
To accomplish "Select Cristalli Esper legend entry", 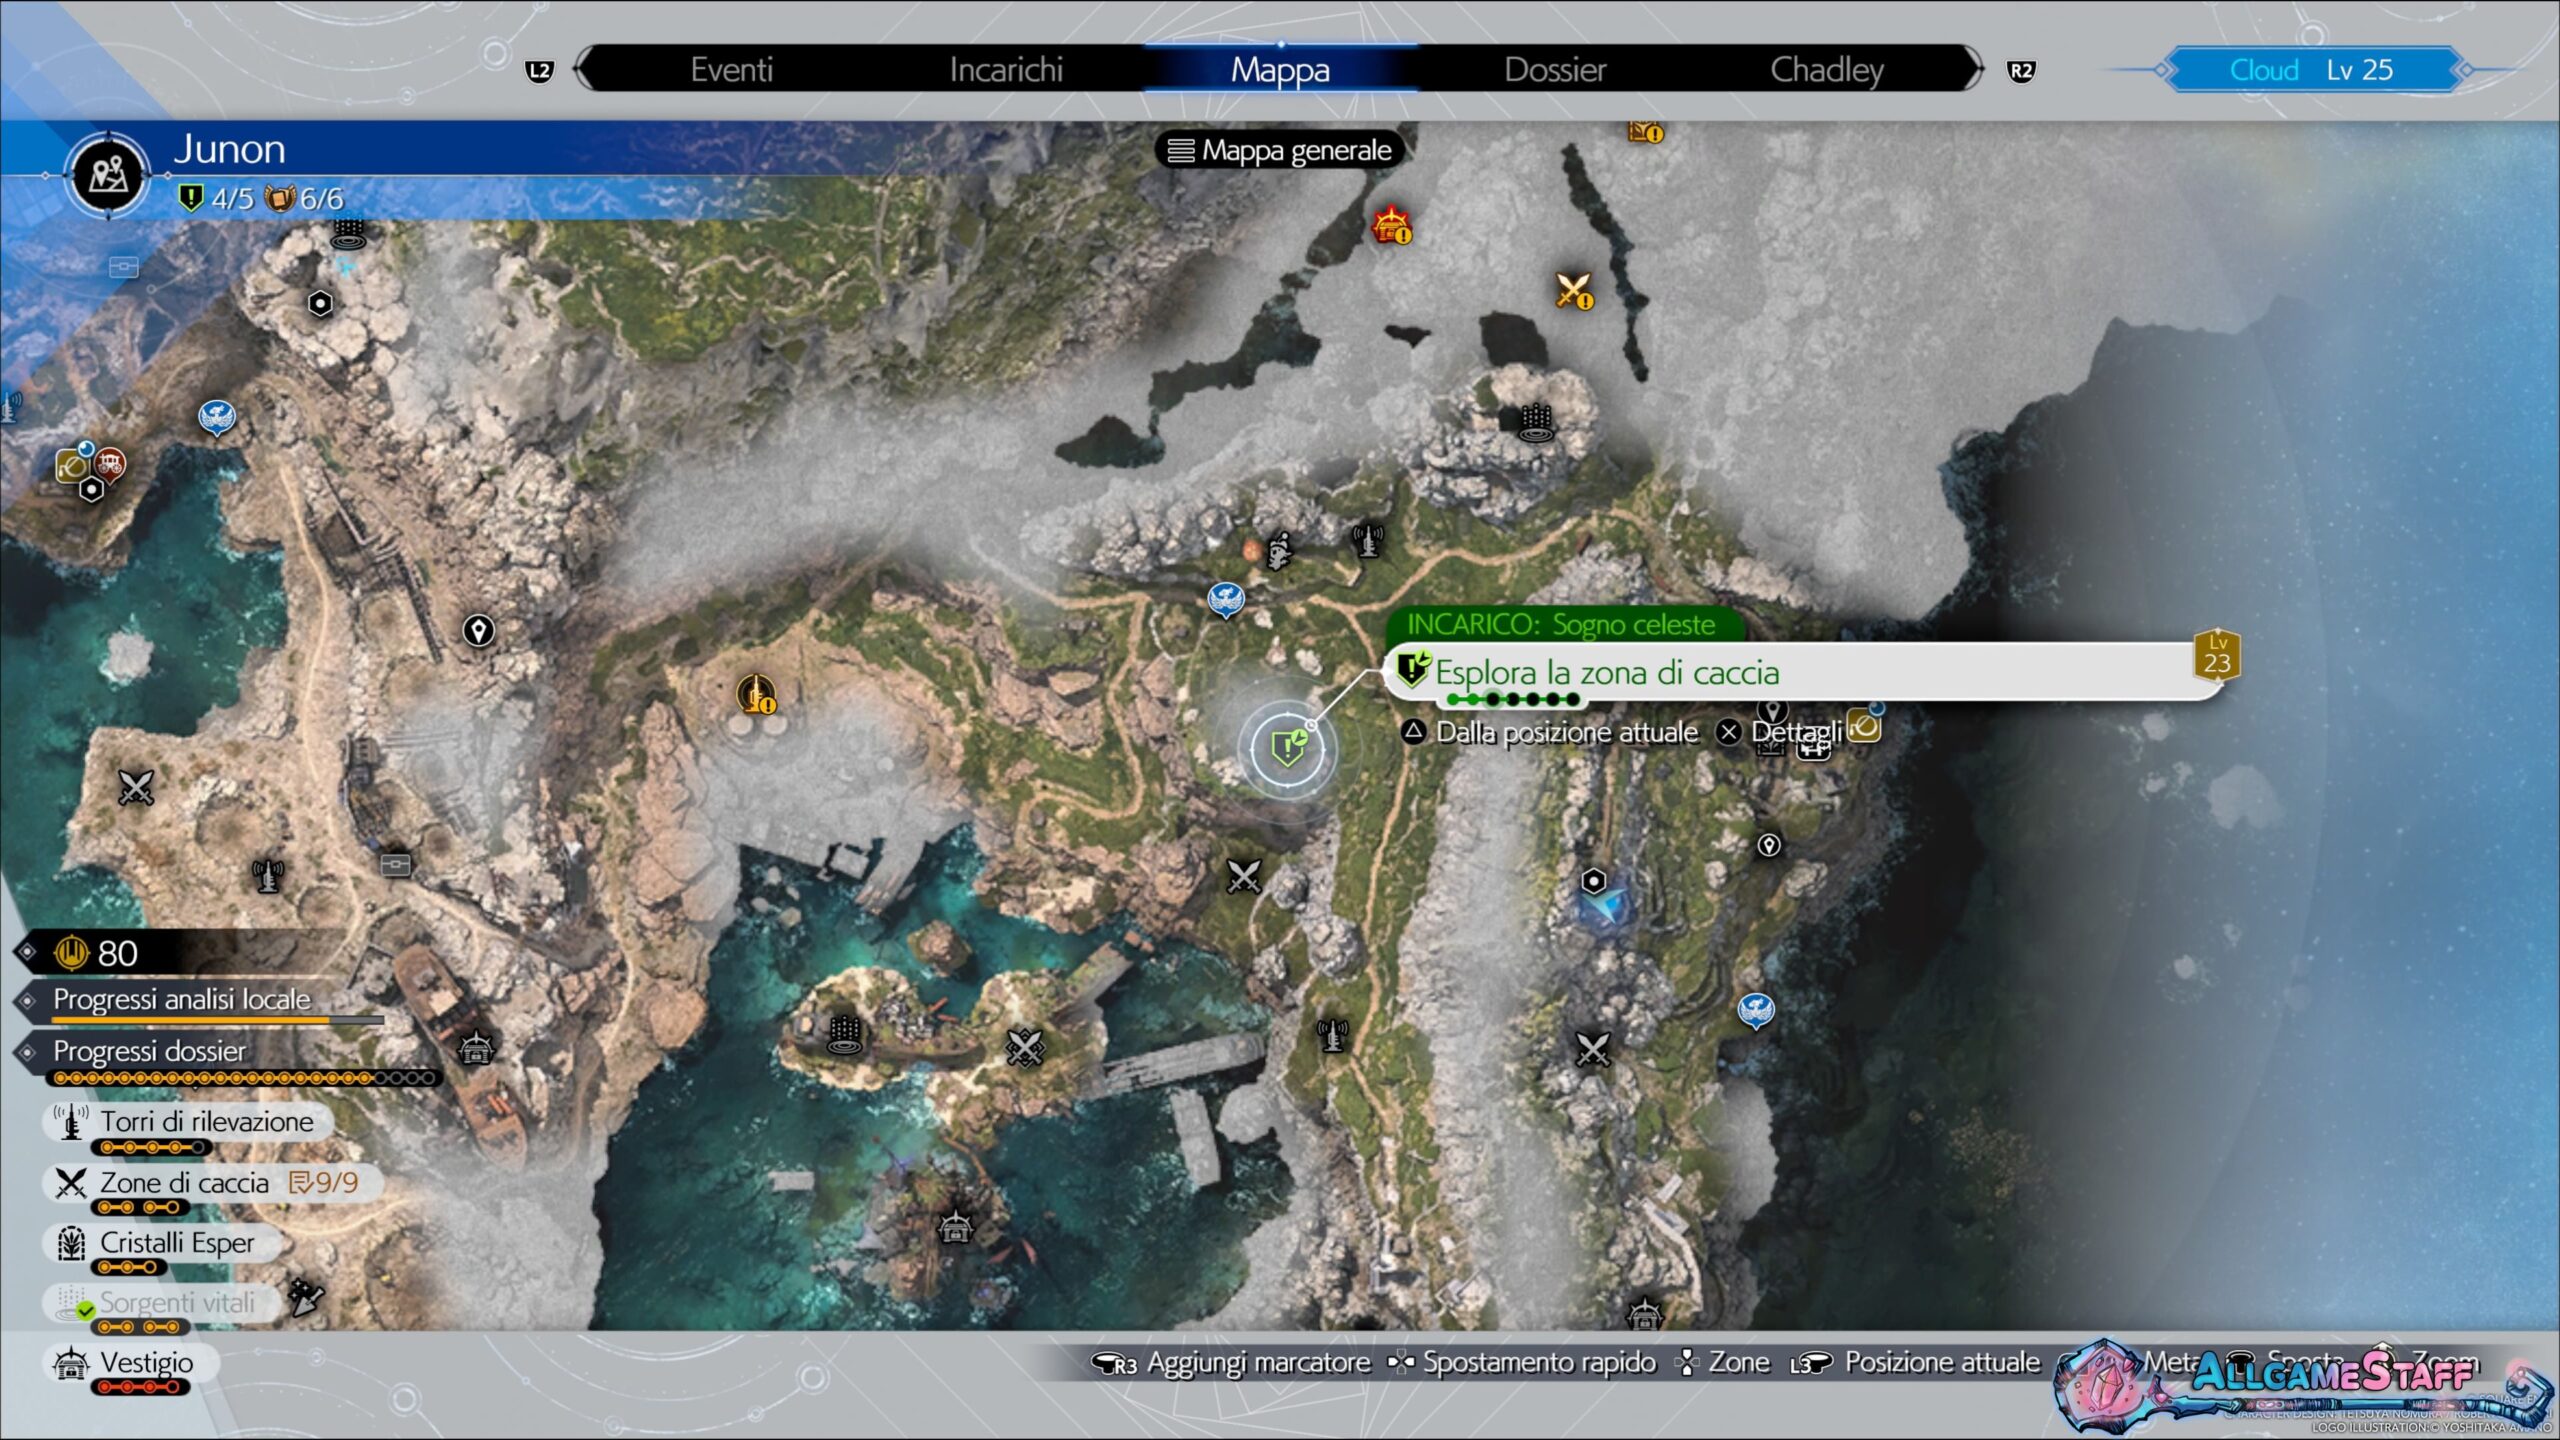I will 163,1243.
